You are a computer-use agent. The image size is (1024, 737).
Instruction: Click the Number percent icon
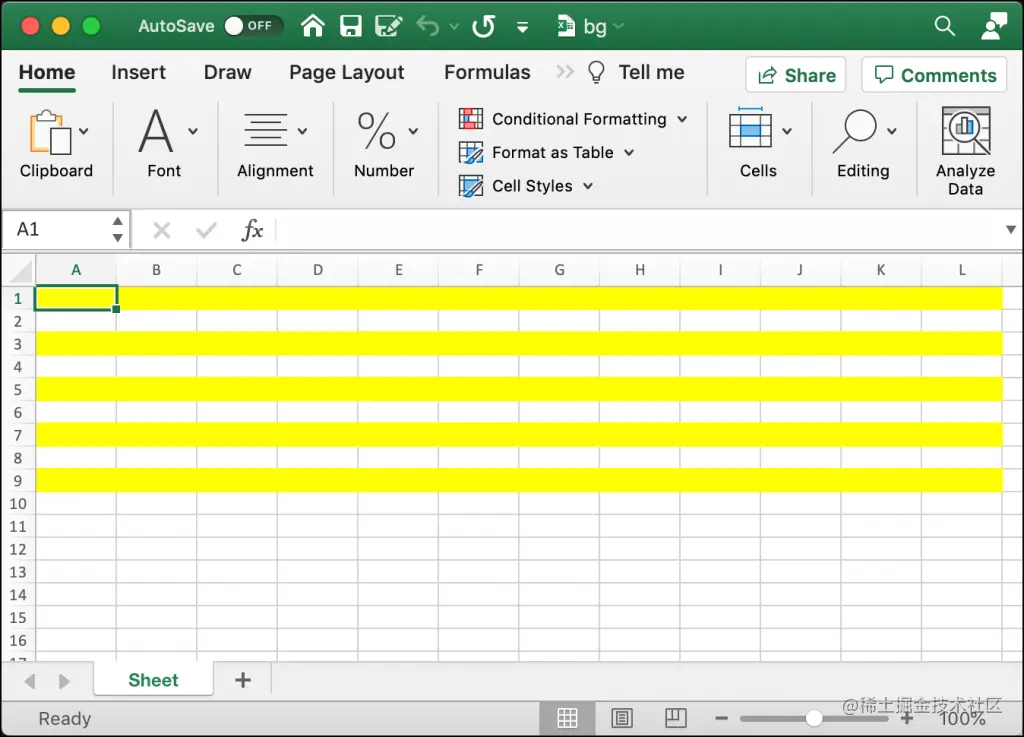click(377, 131)
